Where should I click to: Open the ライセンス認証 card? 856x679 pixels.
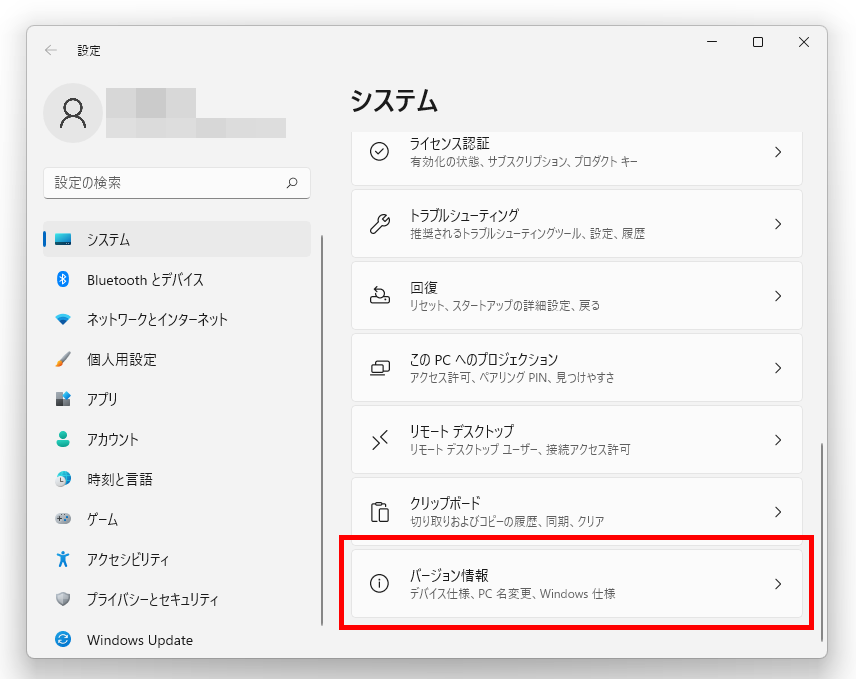576,158
